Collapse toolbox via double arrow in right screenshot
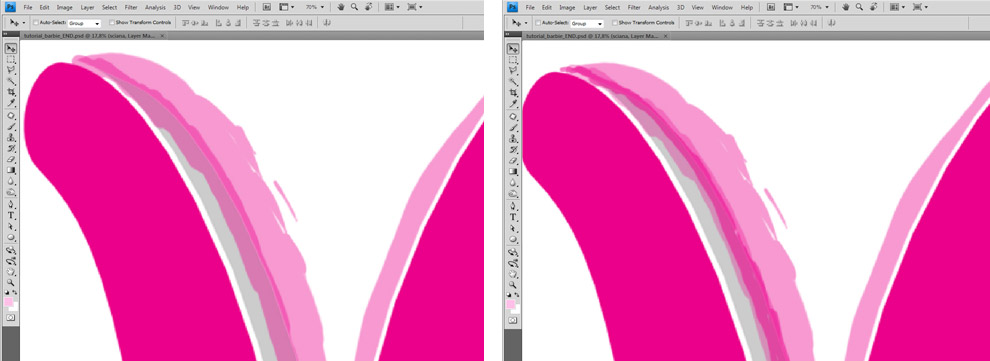 coord(508,34)
